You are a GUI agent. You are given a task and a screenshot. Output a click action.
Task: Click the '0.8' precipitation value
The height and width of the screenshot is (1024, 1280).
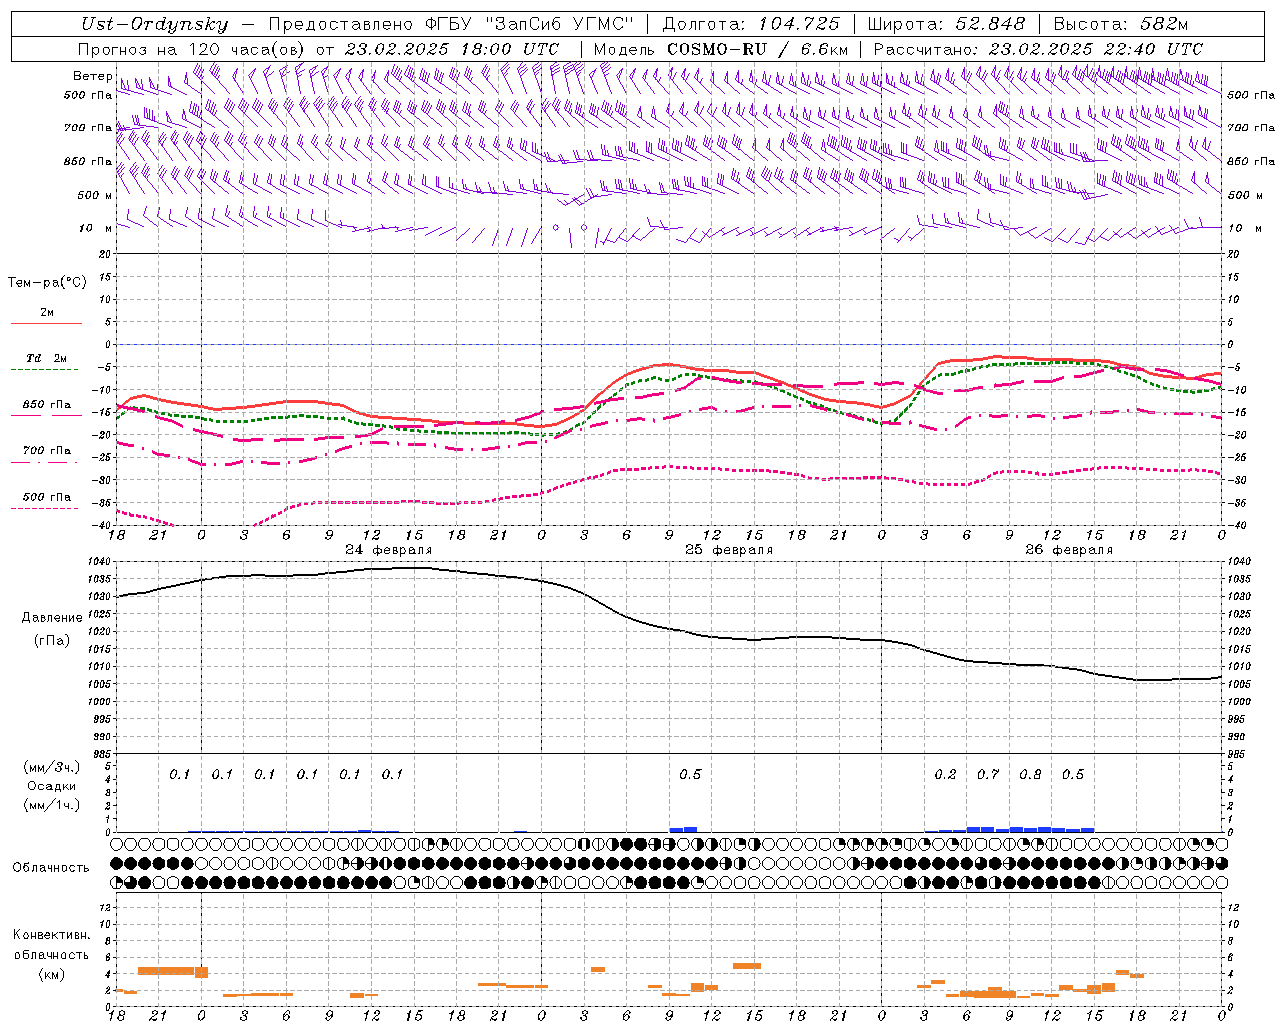point(1030,774)
